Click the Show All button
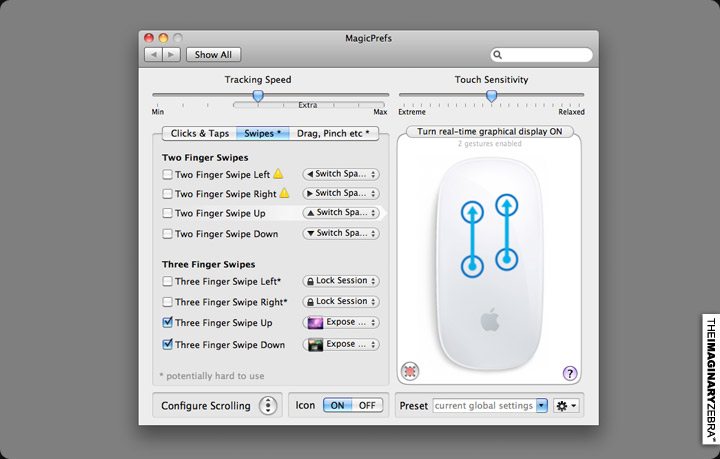Screen dimensions: 720x459 point(213,55)
